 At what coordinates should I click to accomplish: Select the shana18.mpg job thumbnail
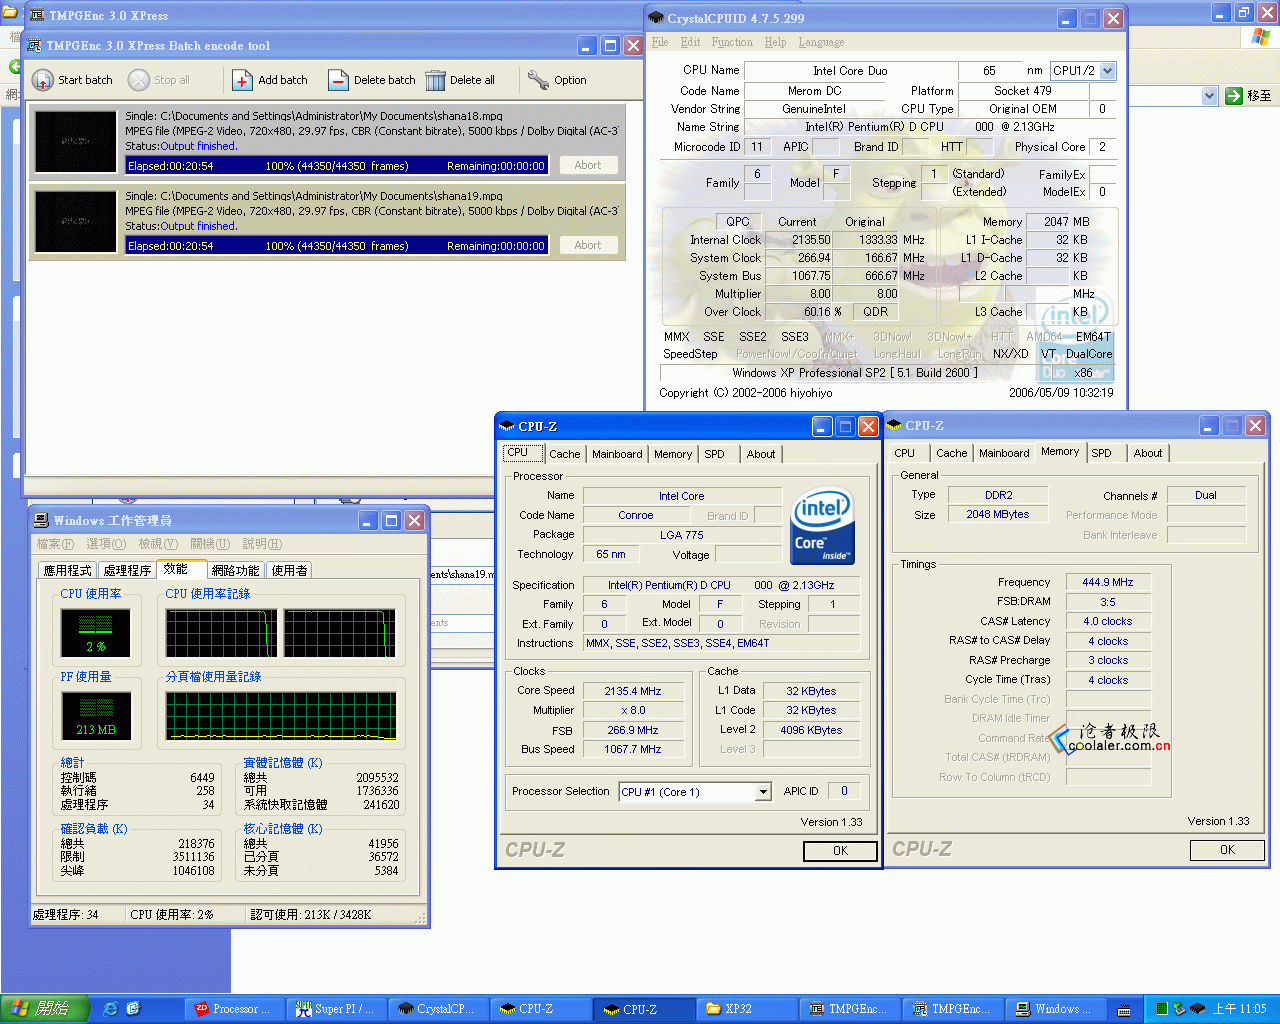tap(76, 142)
